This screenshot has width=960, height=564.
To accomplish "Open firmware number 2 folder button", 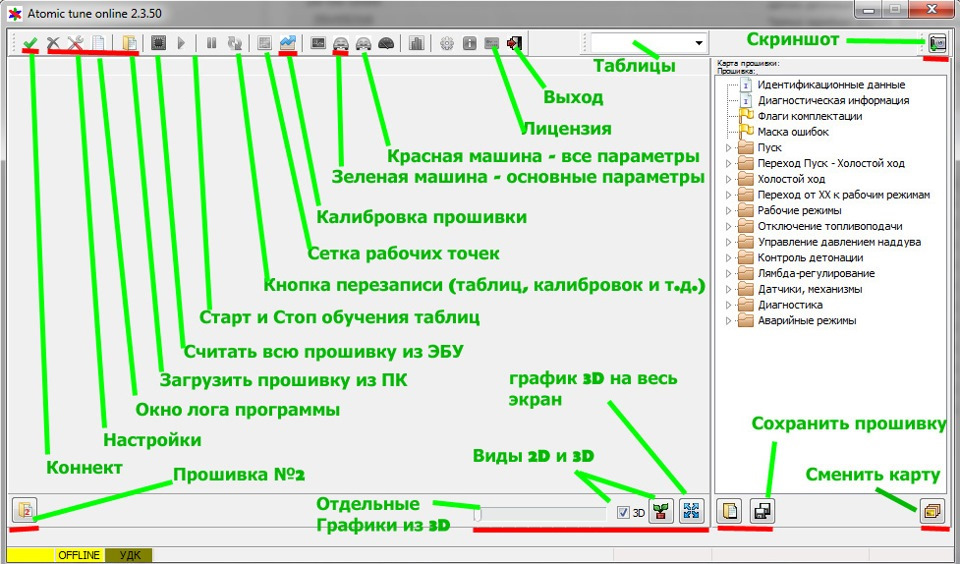I will [25, 509].
